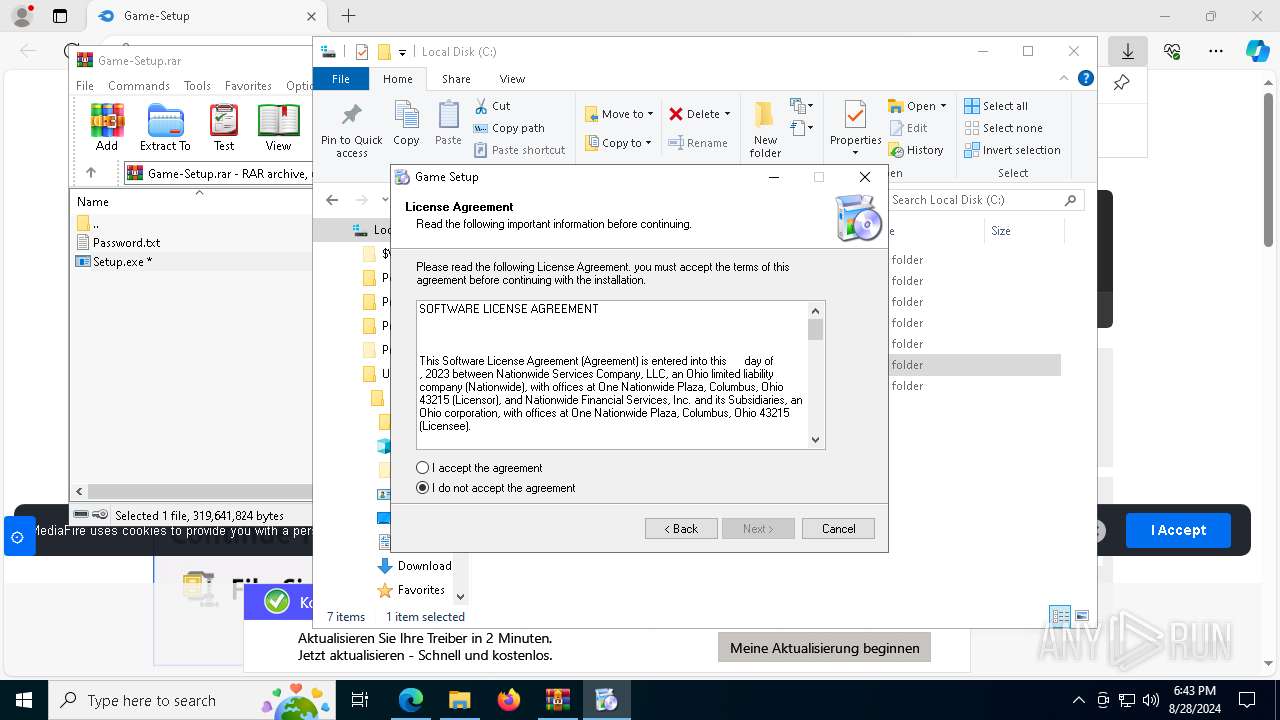Click the Name column header in WinRAR
The image size is (1280, 720).
coord(94,201)
